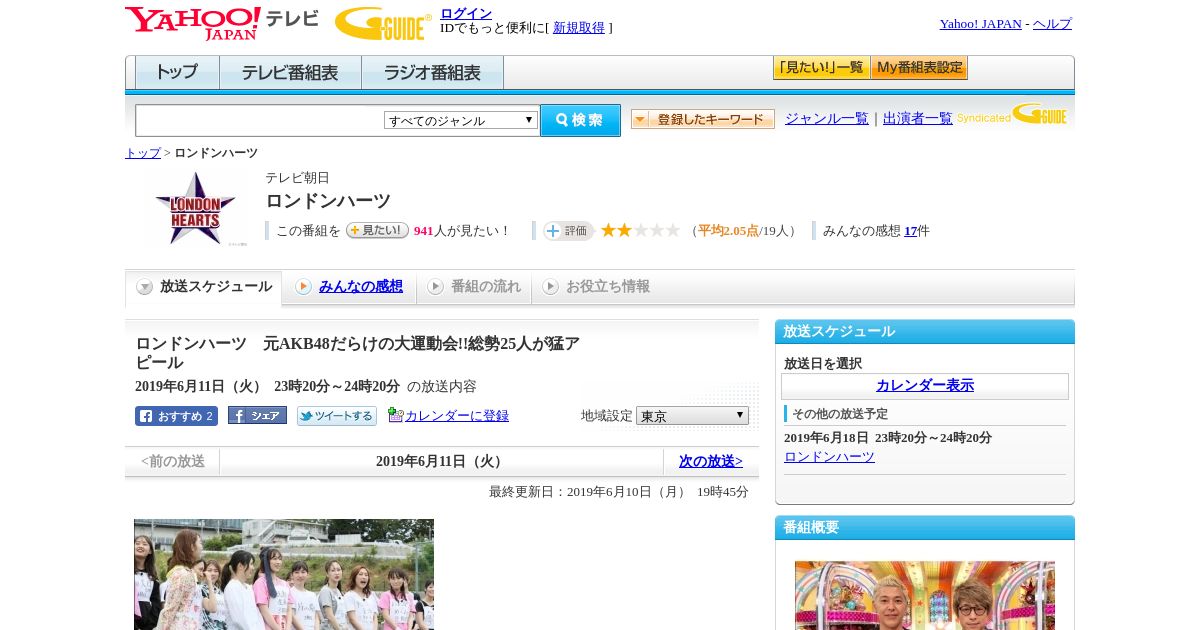Click the カレンダーに登録 link
This screenshot has width=1200, height=630.
[x=457, y=416]
